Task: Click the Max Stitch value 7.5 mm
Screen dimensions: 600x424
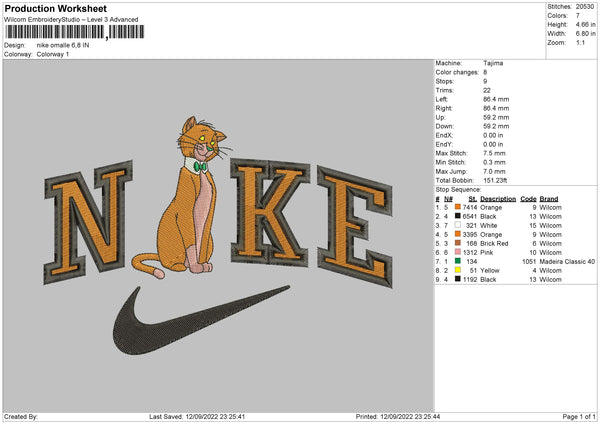Action: point(494,153)
